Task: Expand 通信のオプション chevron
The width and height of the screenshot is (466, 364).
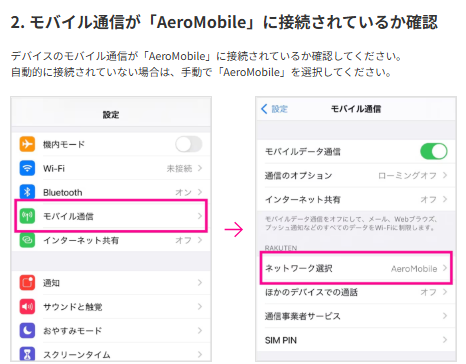Action: (445, 175)
